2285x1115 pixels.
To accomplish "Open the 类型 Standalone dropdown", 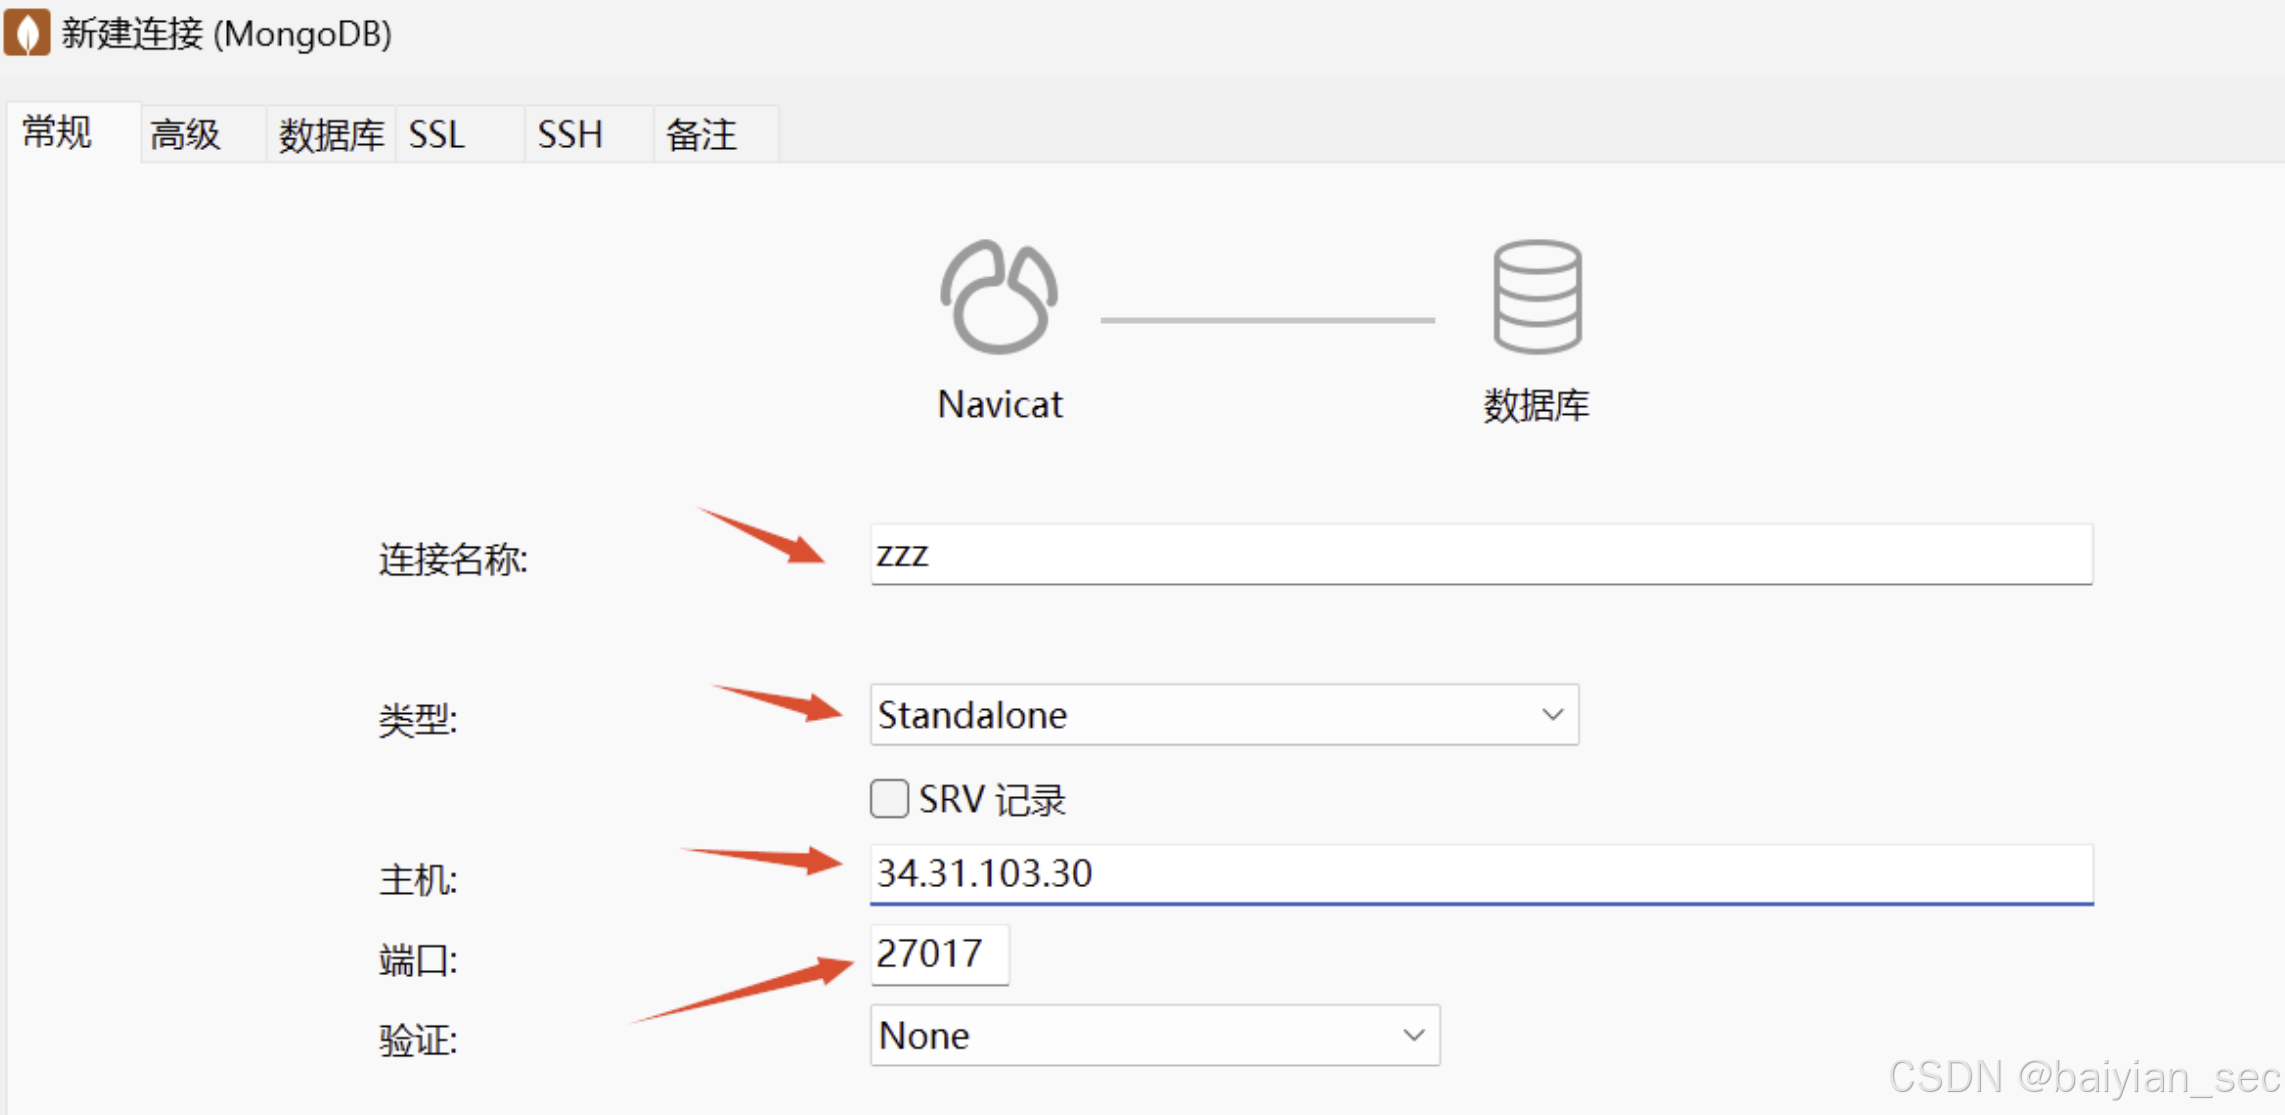I will pos(1222,715).
